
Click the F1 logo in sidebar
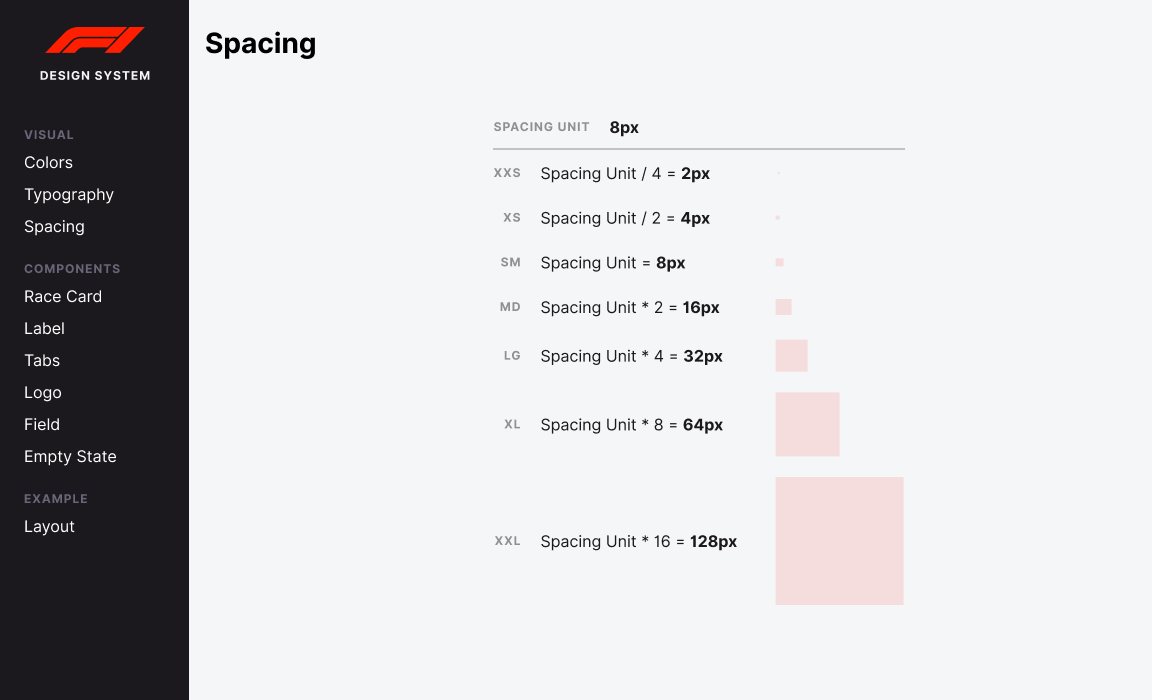point(95,40)
